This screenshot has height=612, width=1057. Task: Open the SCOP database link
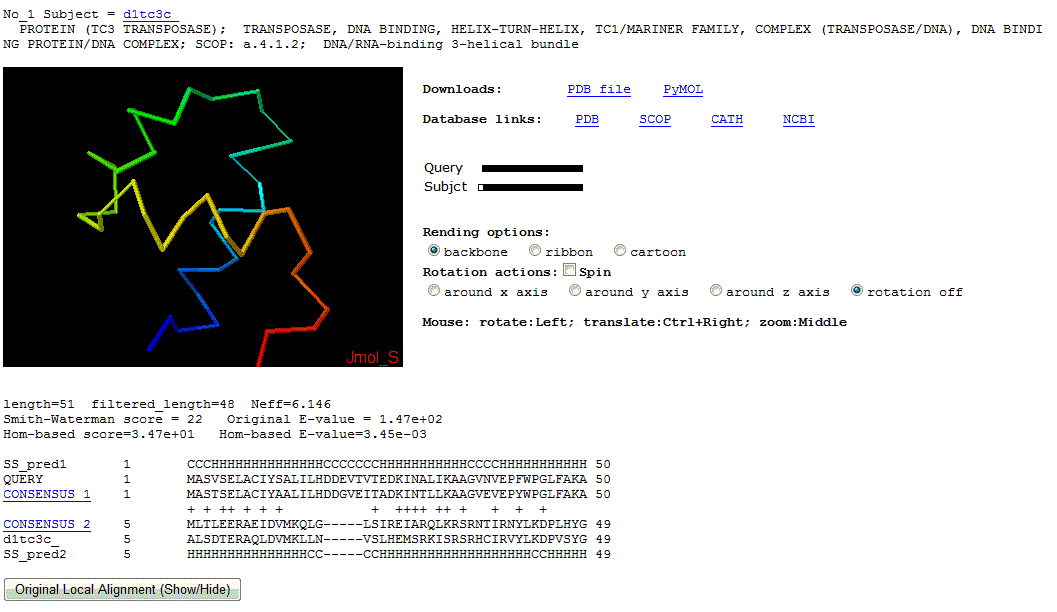(655, 119)
